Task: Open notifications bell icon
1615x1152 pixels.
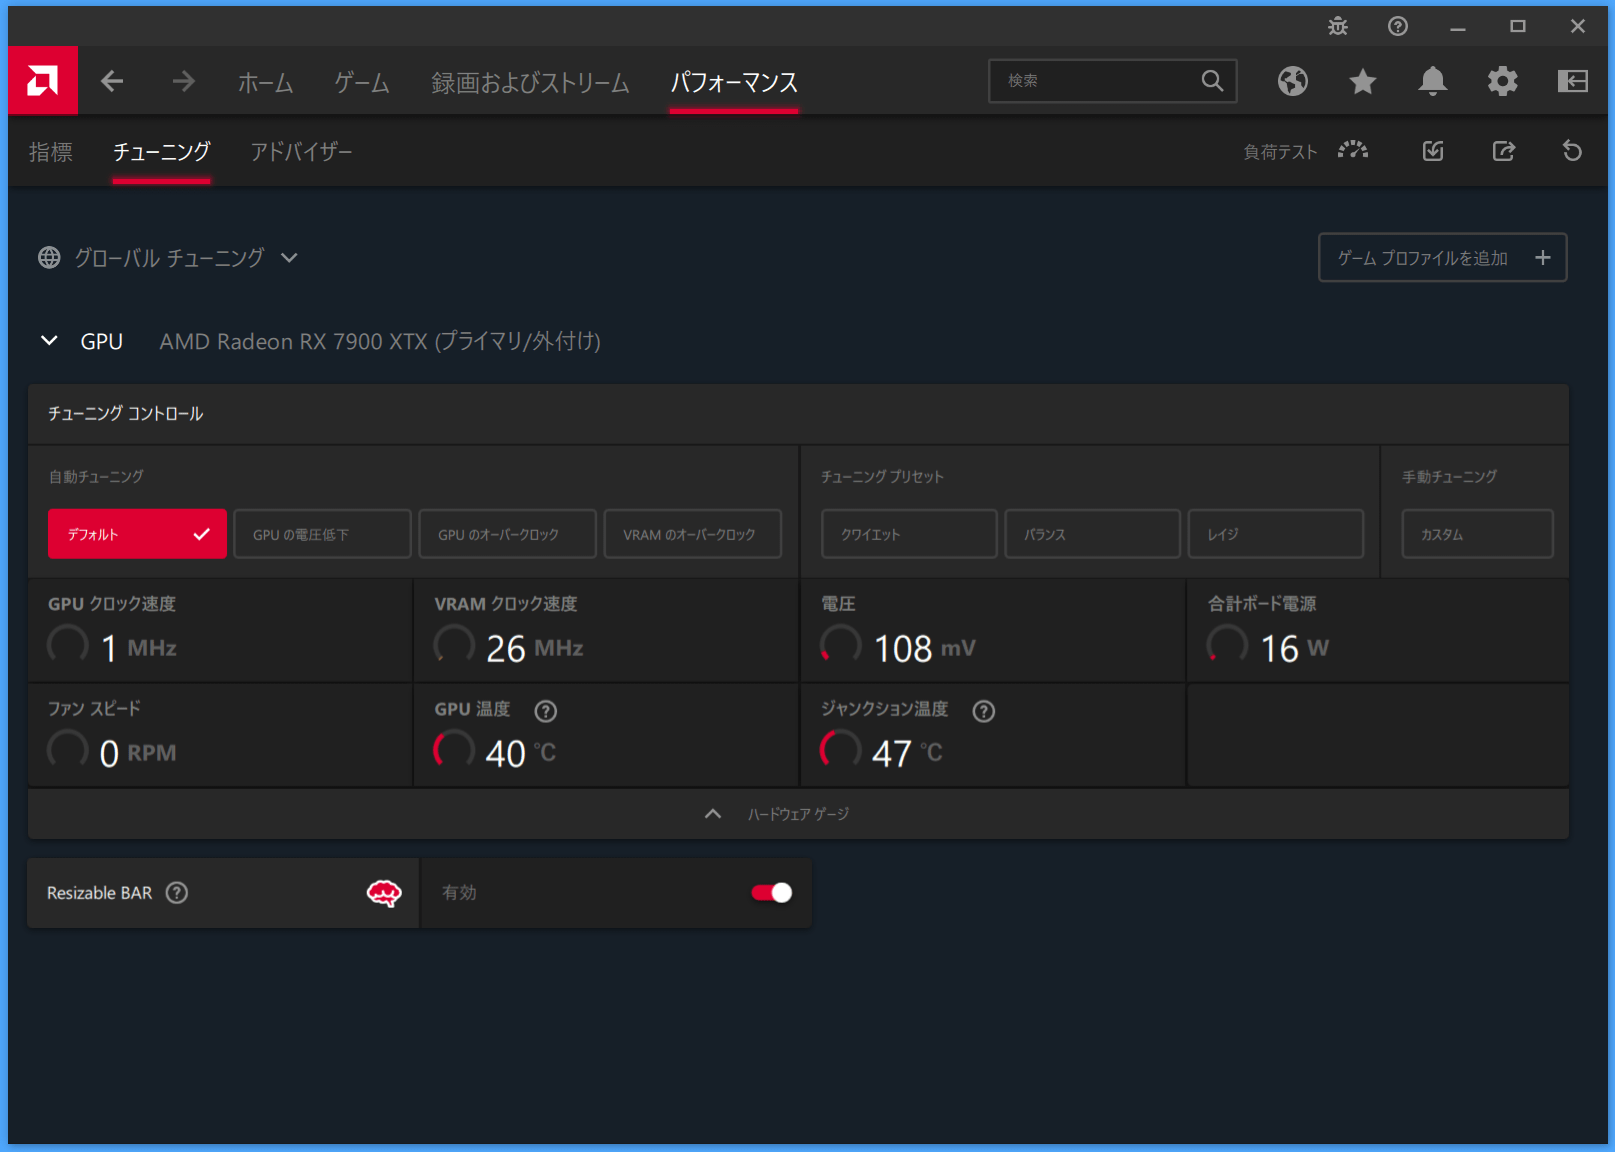Action: (1433, 81)
